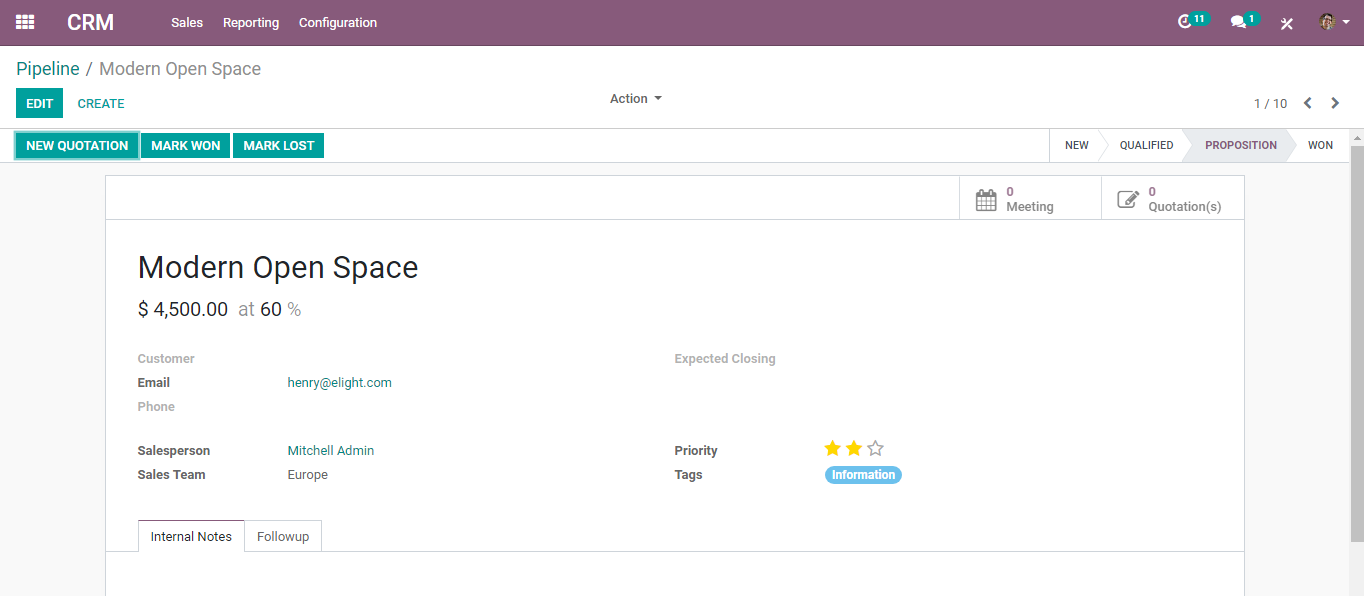Click the Information tag

863,475
